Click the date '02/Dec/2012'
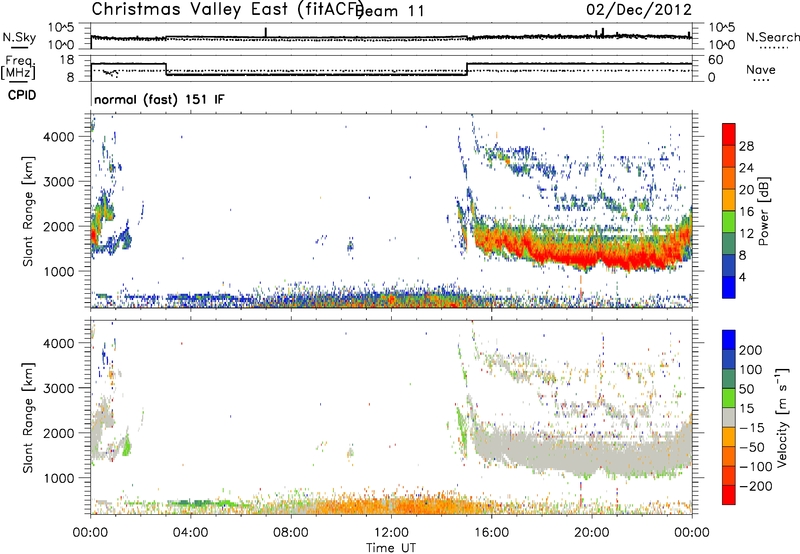800x554 pixels. click(x=639, y=10)
